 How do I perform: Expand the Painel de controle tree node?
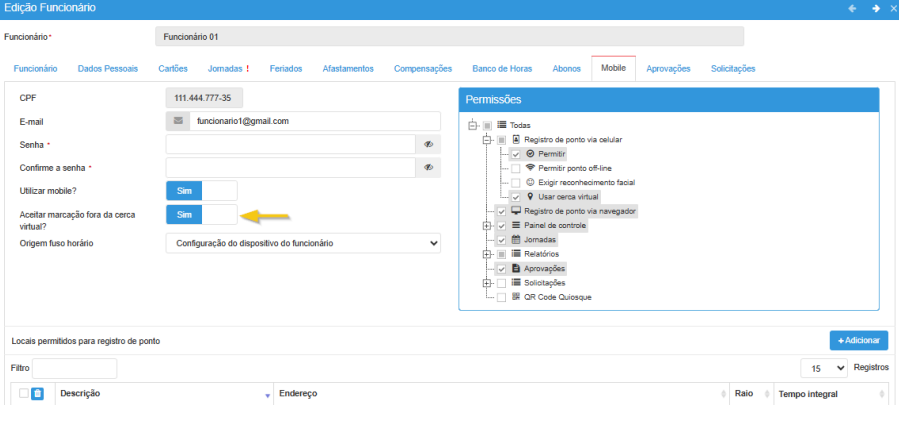click(487, 226)
